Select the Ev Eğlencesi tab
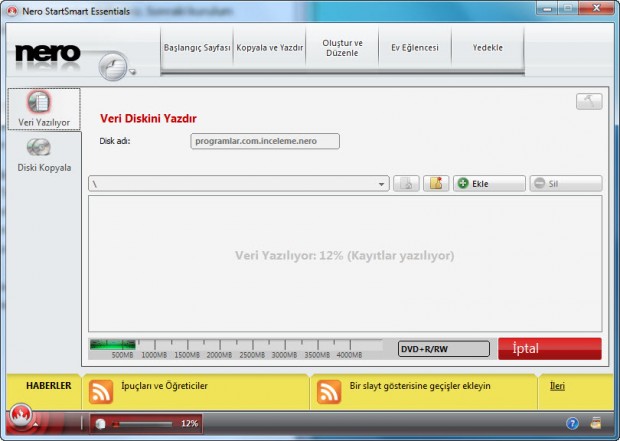Viewport: 620px width, 441px height. (415, 48)
